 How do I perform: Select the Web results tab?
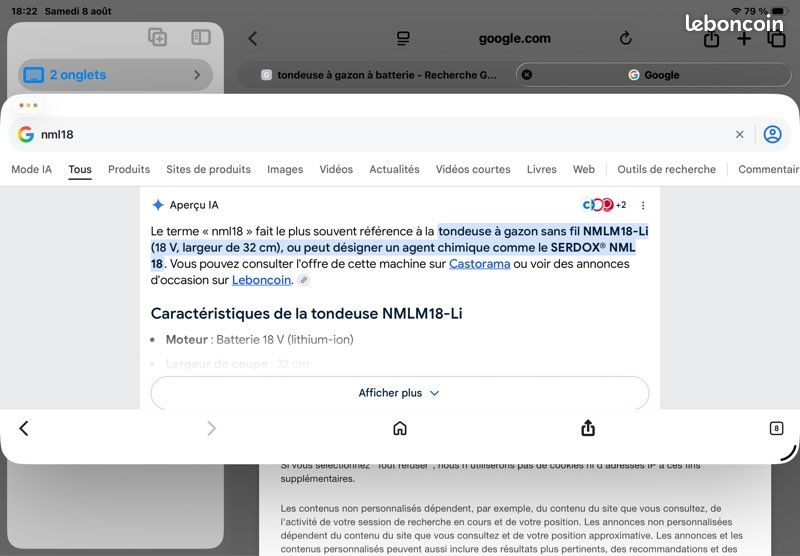click(x=584, y=169)
